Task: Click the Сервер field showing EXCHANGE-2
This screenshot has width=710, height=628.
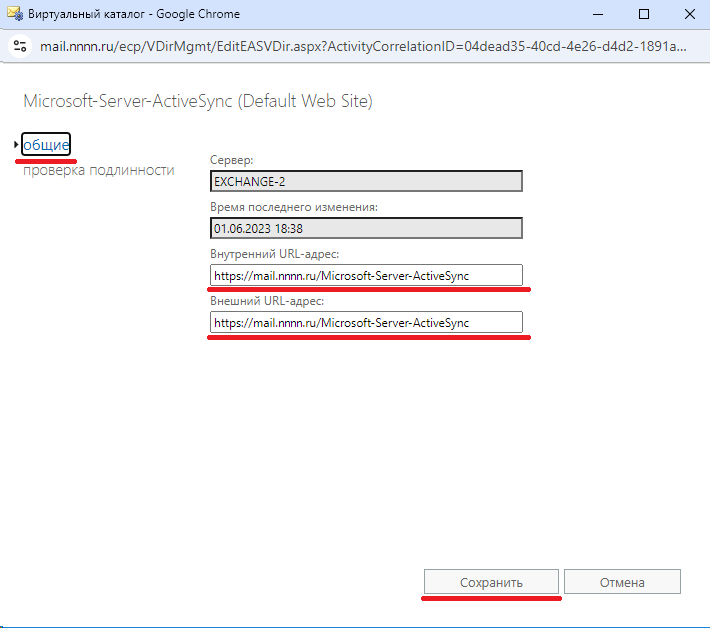Action: click(x=366, y=181)
